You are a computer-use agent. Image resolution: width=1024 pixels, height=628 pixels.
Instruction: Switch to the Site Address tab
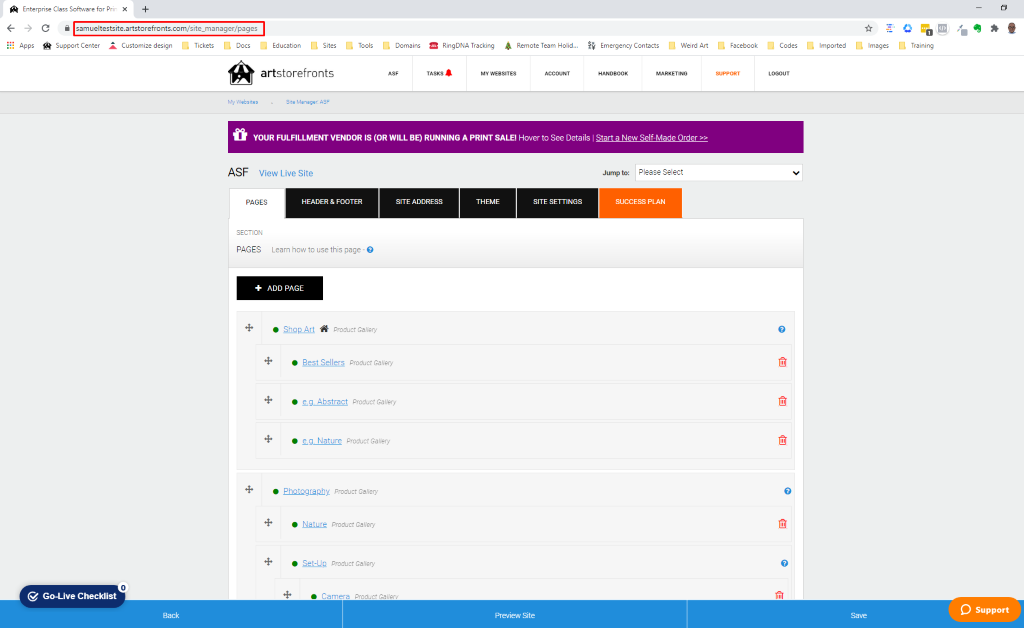click(419, 202)
